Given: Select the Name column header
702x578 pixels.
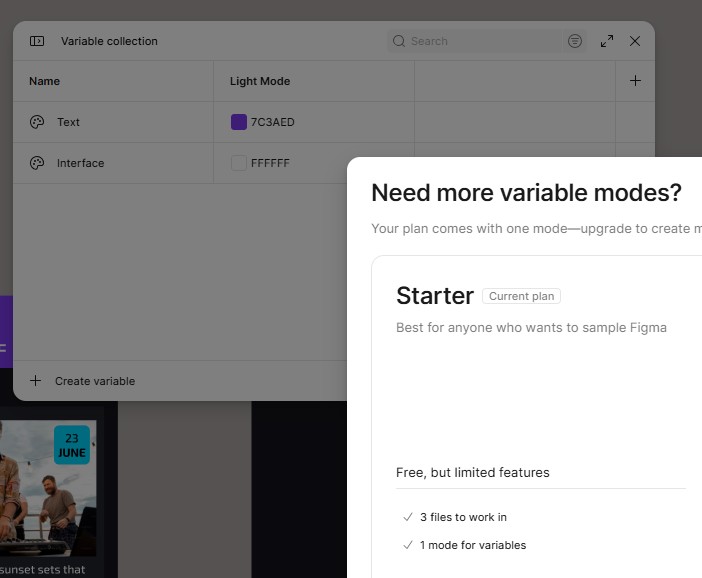Looking at the screenshot, I should [x=44, y=81].
